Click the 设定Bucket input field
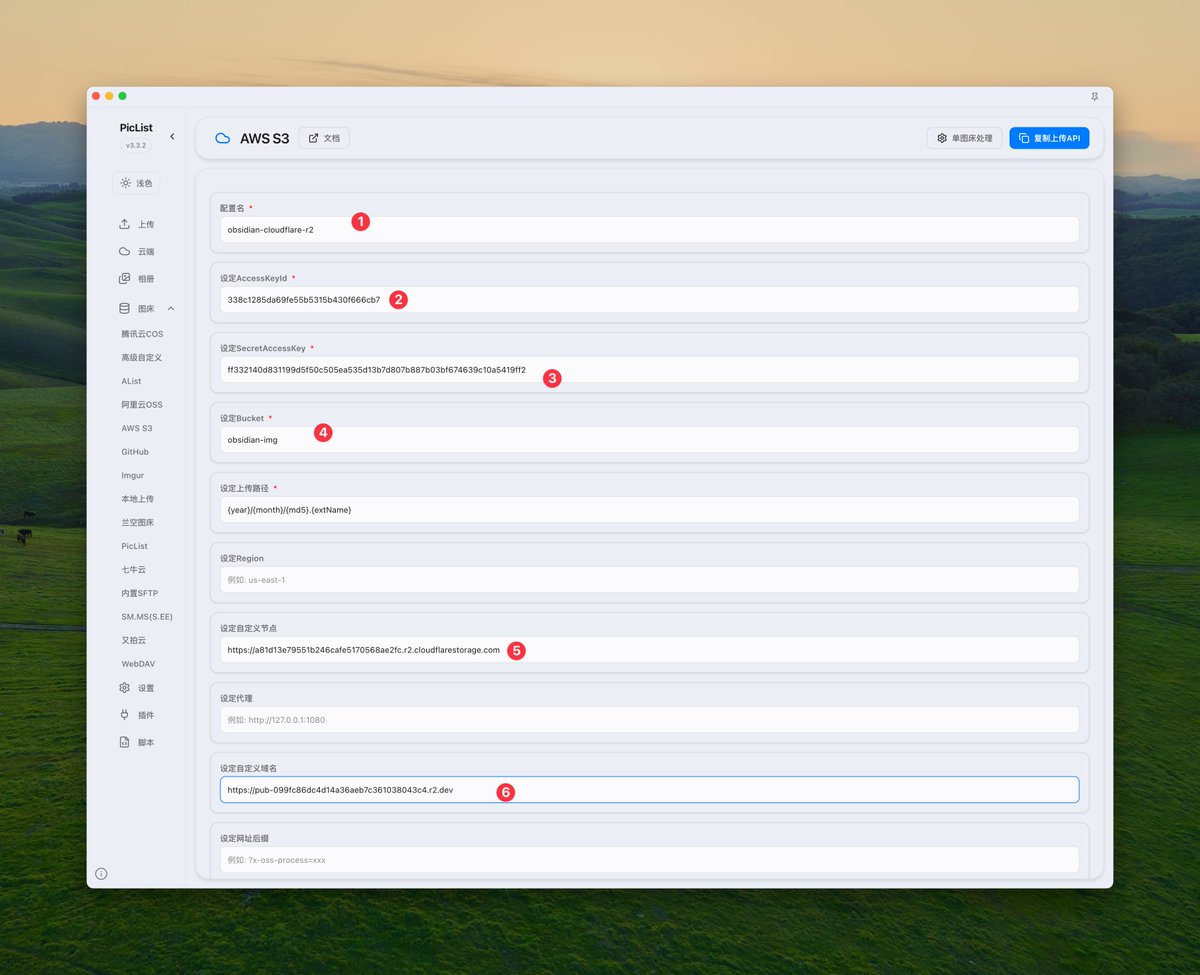The image size is (1200, 975). (x=649, y=440)
